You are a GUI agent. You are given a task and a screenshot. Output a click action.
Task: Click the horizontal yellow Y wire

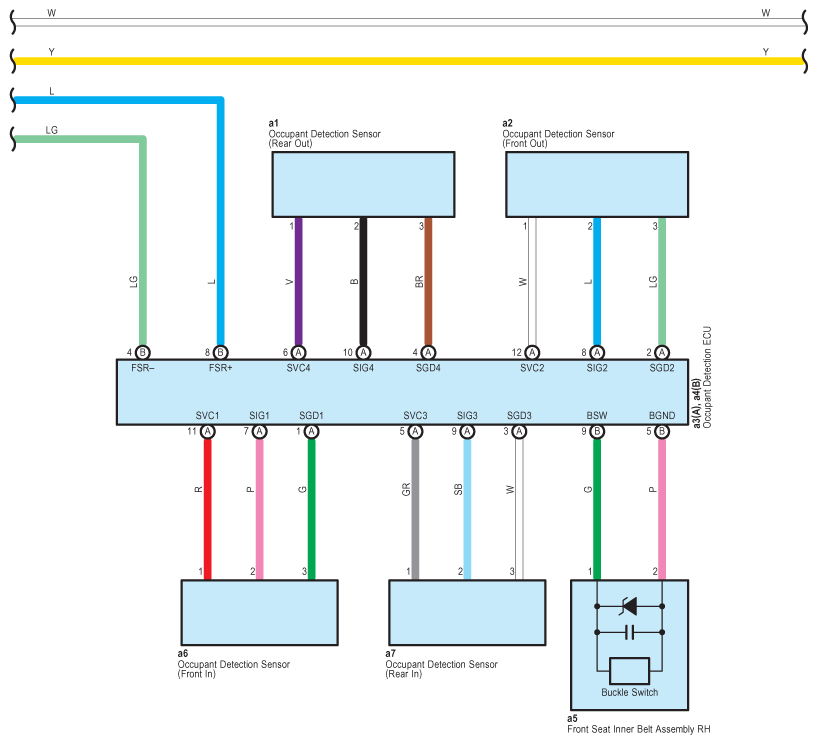[400, 61]
